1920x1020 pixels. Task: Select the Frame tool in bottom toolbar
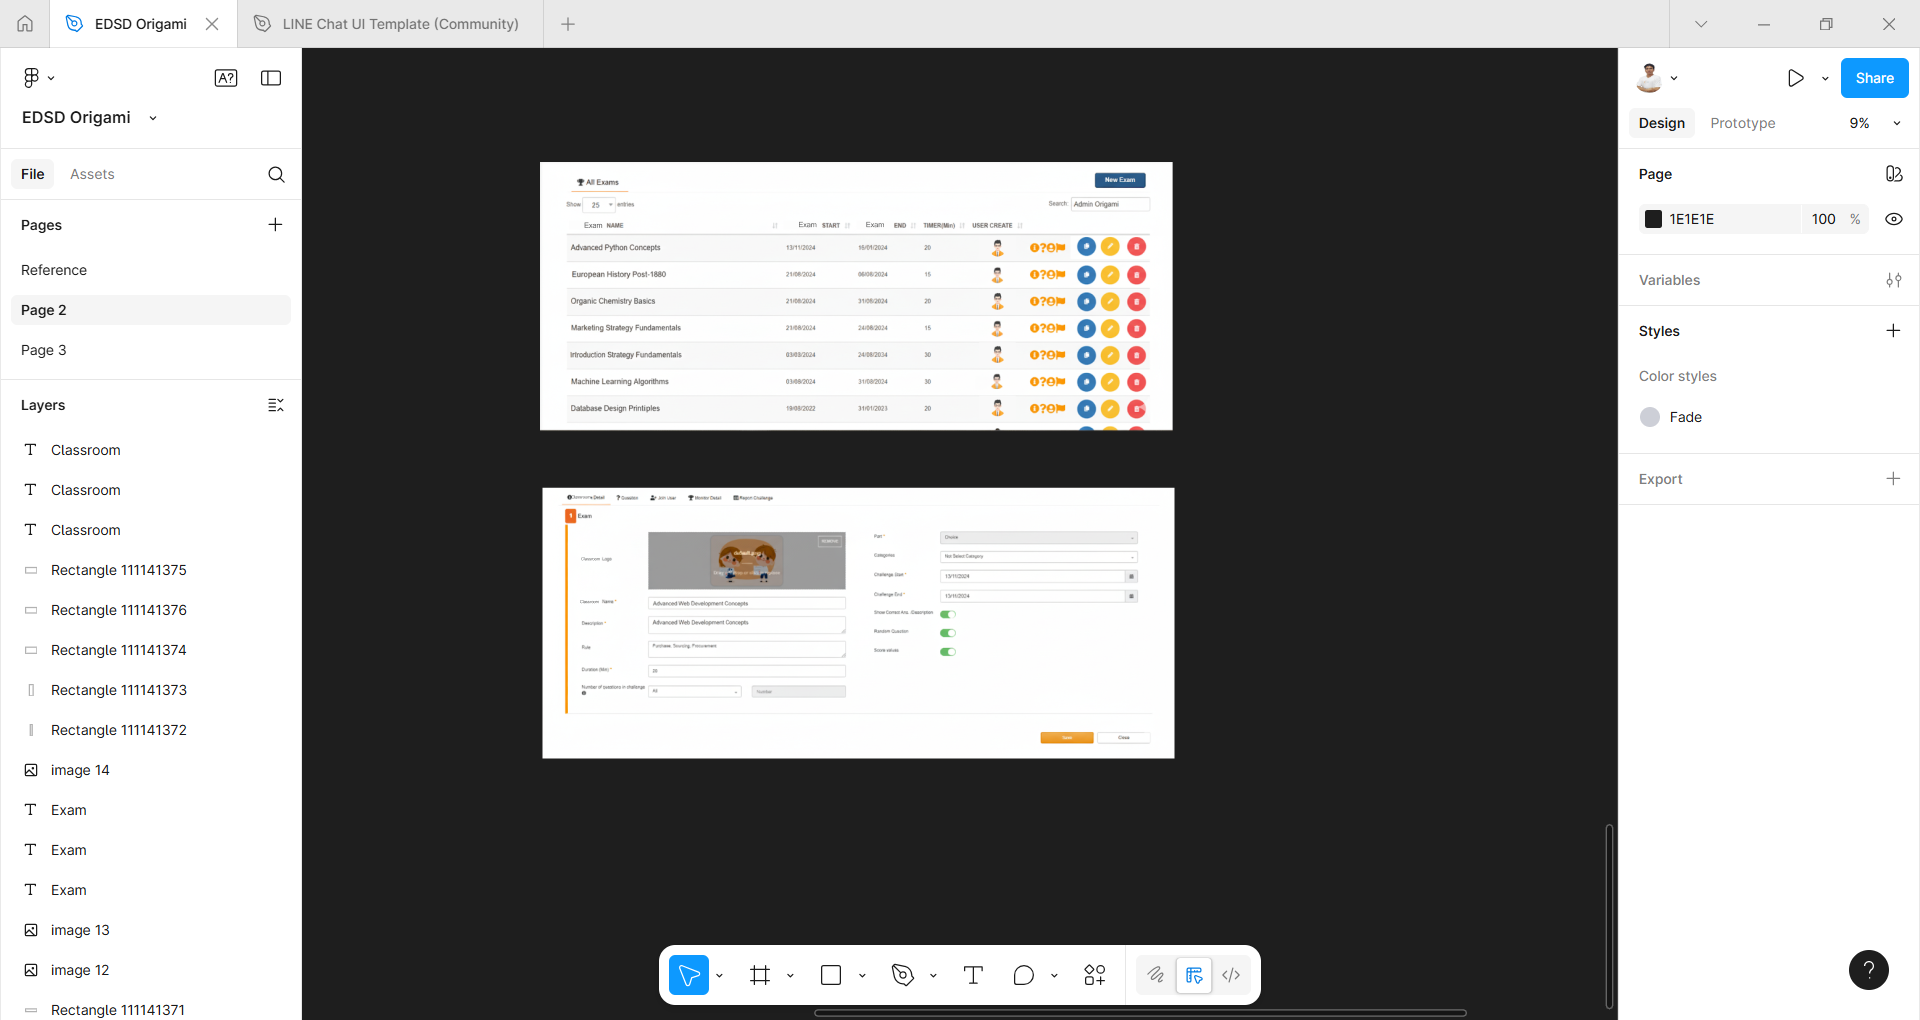[760, 975]
